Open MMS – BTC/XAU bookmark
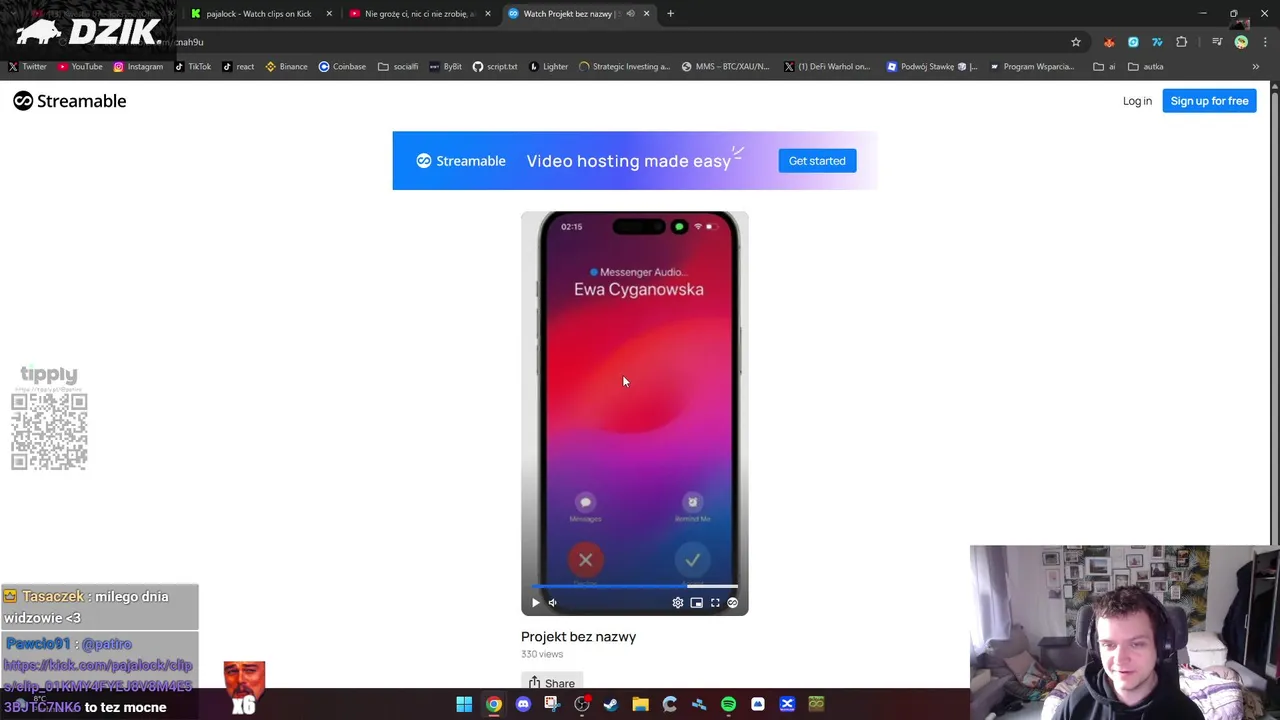The width and height of the screenshot is (1280, 720). [x=726, y=67]
